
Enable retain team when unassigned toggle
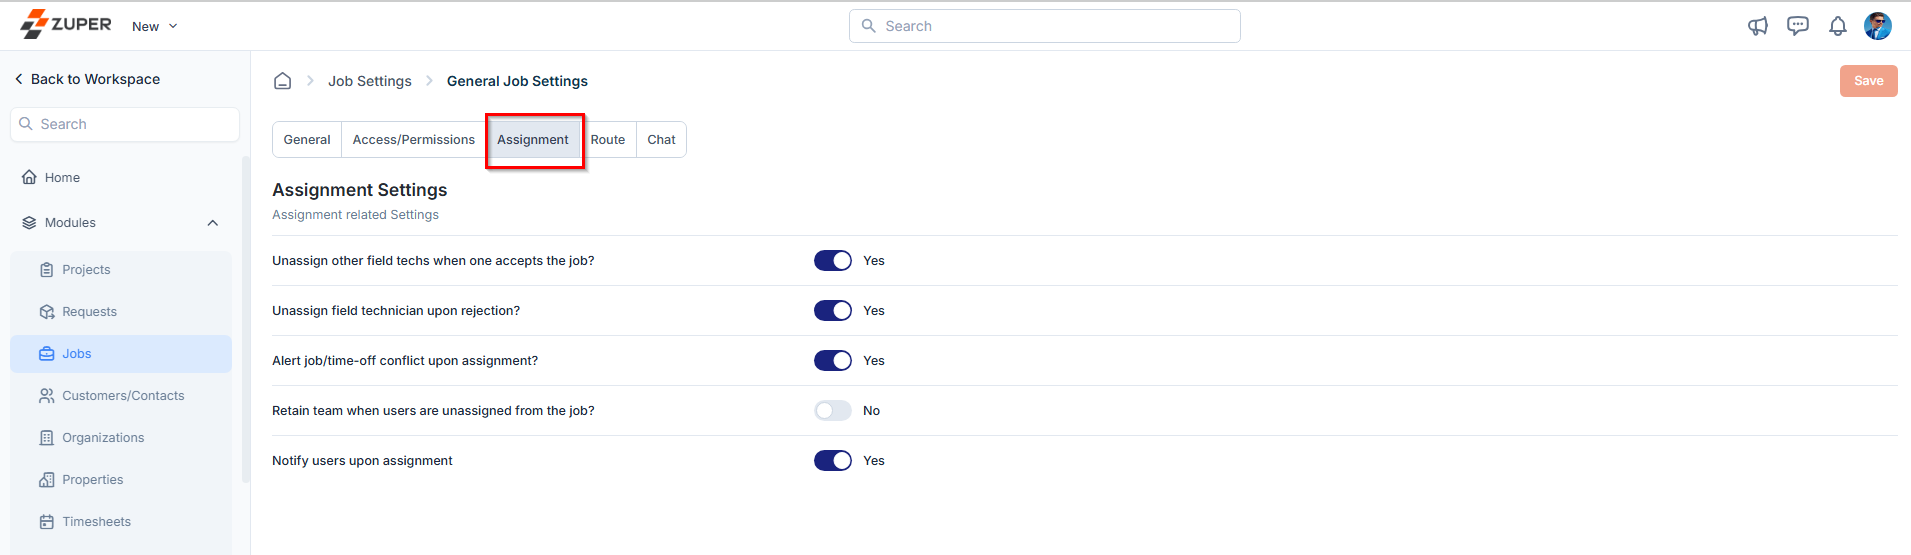coord(832,411)
